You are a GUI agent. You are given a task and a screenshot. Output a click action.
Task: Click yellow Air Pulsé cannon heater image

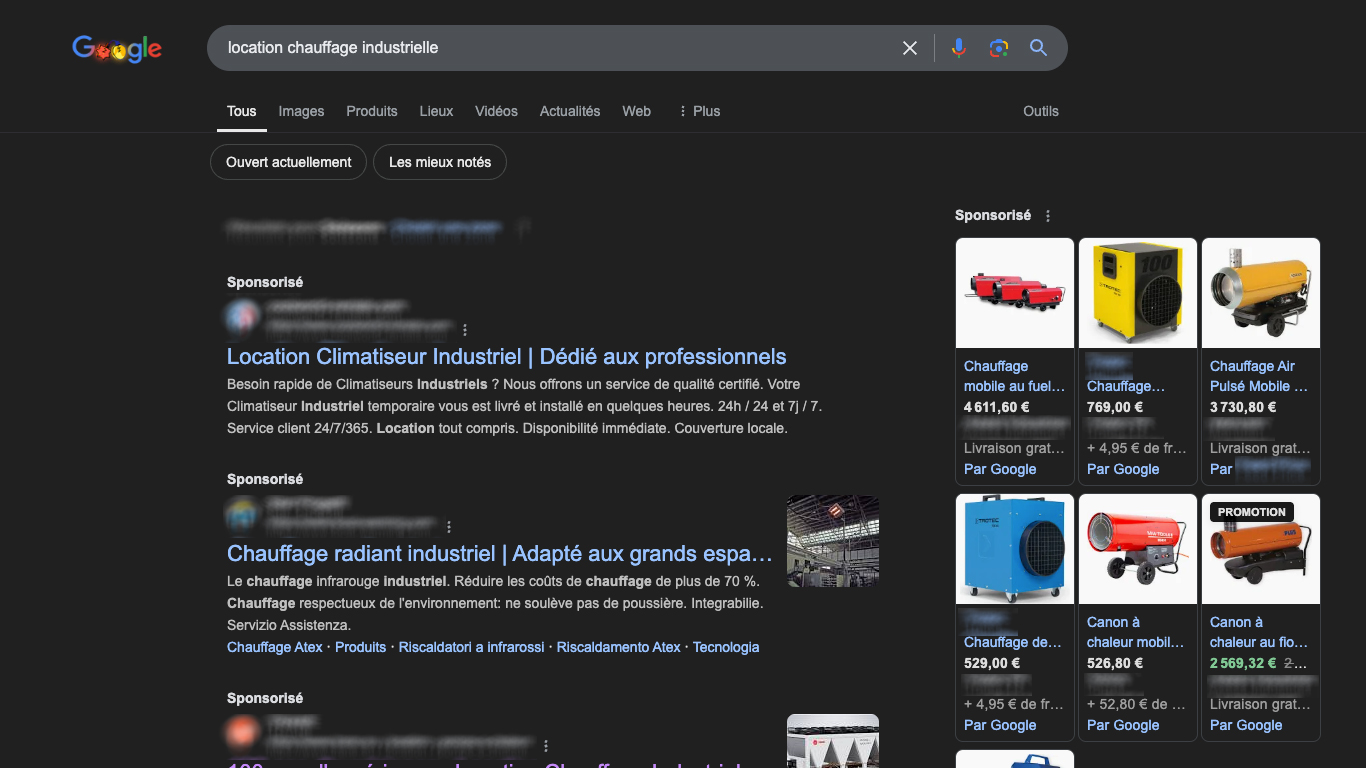pos(1261,293)
